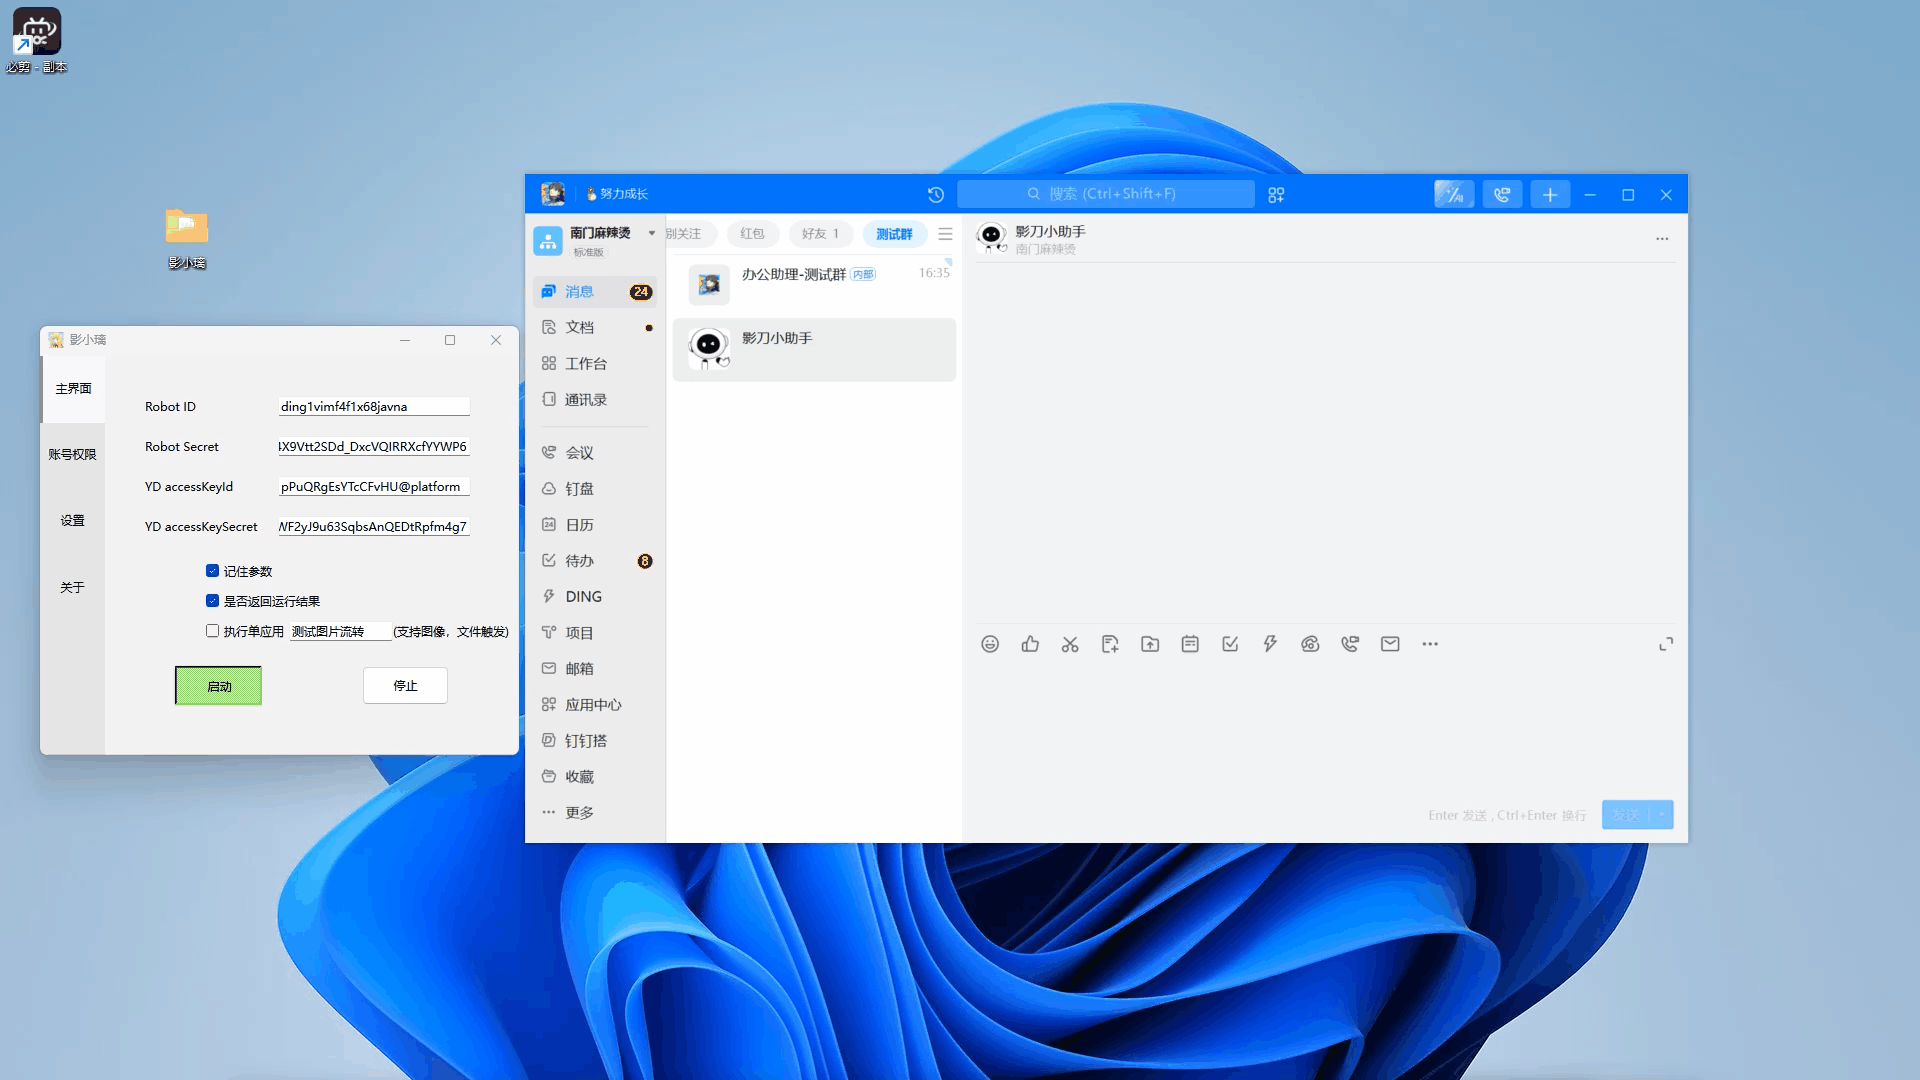Image resolution: width=1920 pixels, height=1080 pixels.
Task: Enable the 执行单应用 checkbox
Action: point(212,631)
